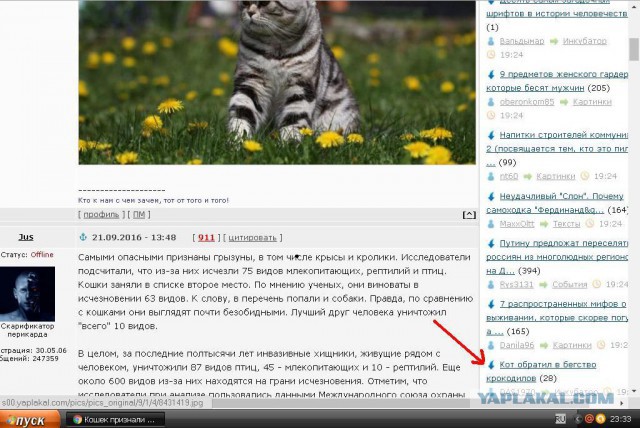Click the Chrome icon in the taskbar
The height and width of the screenshot is (428, 640).
pos(77,419)
